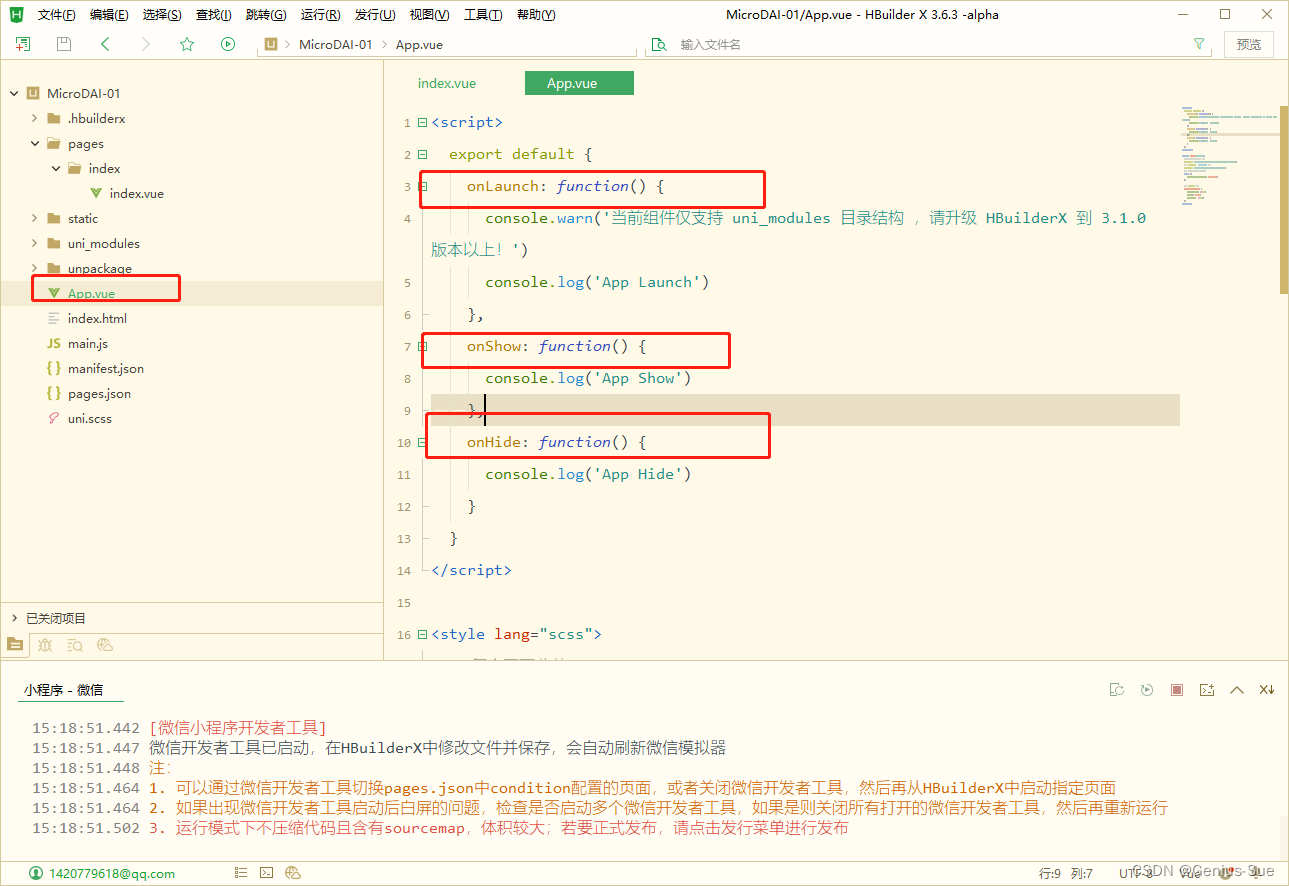Fold the onLaunch function at line 3
This screenshot has width=1289, height=886.
point(422,186)
